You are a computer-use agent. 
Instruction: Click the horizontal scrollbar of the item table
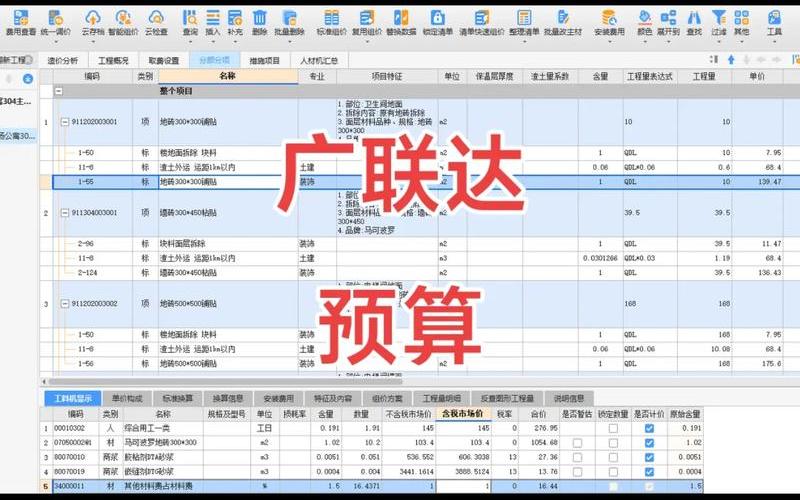pyautogui.click(x=225, y=381)
